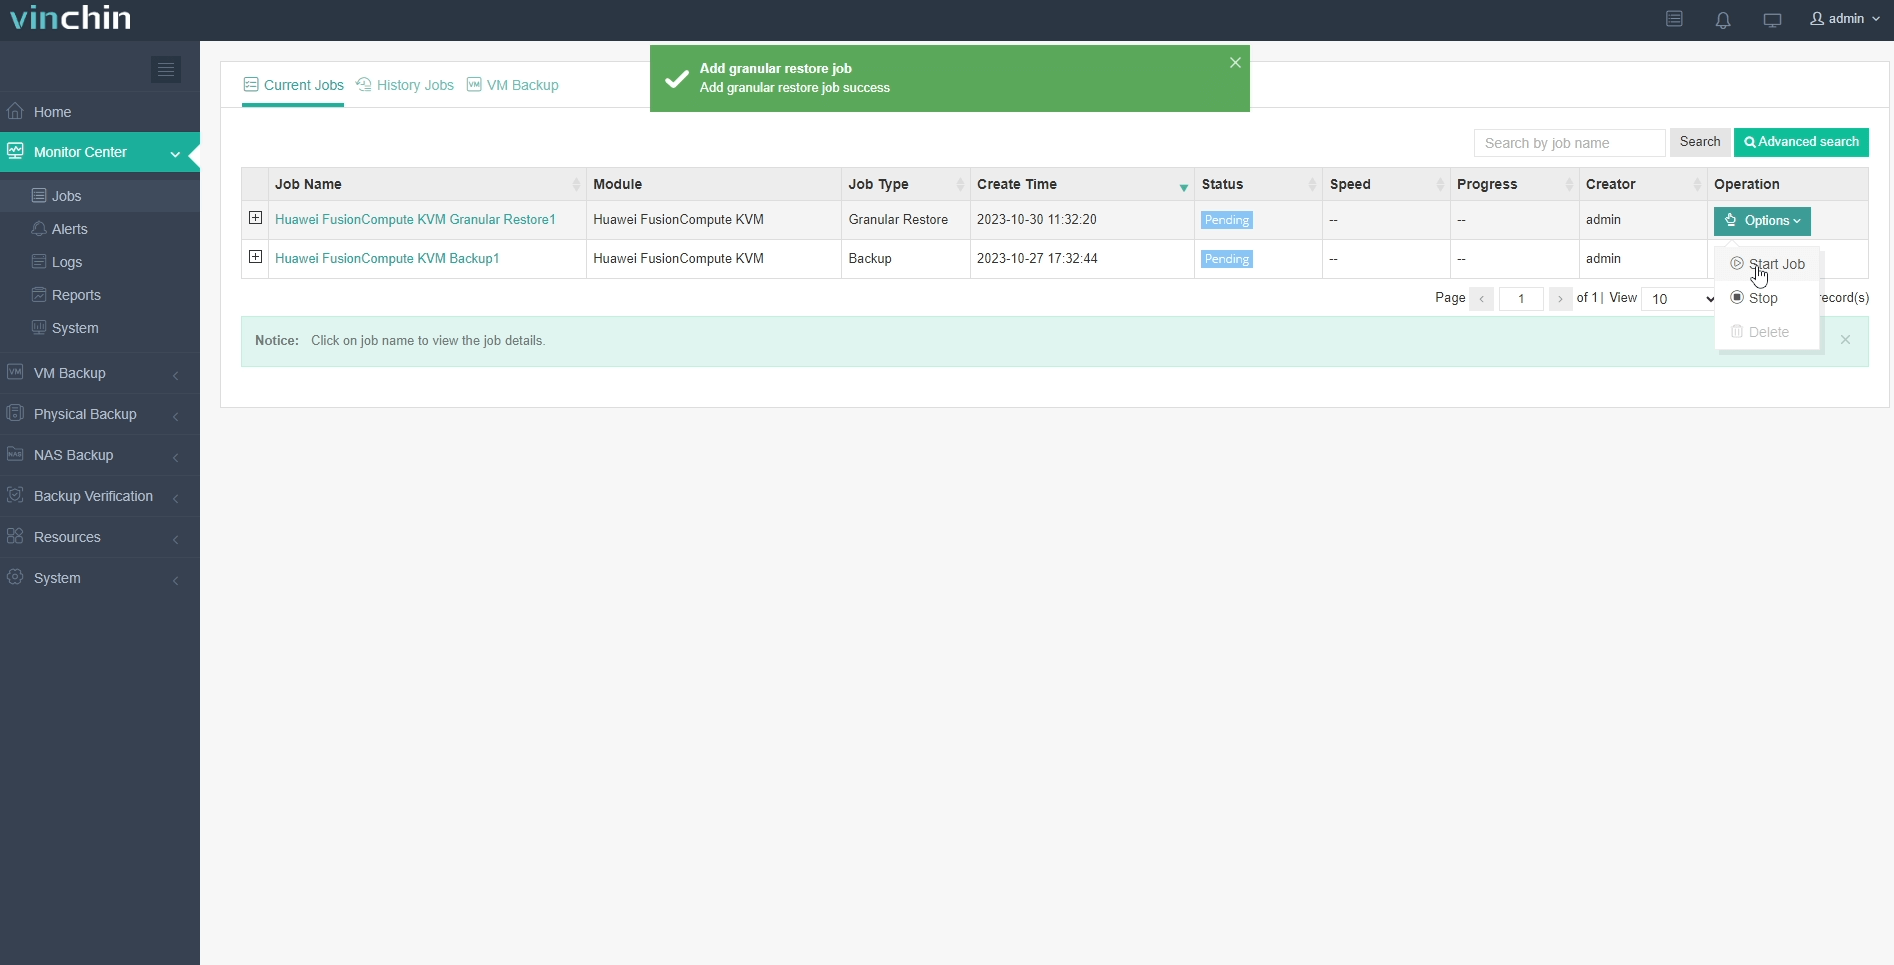Screen dimensions: 1894x965
Task: Expand the KVM Backup1 job row
Action: pyautogui.click(x=255, y=257)
